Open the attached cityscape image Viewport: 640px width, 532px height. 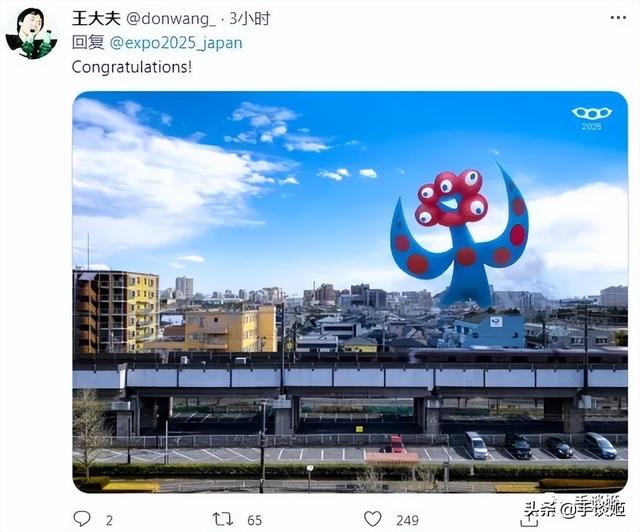click(350, 292)
